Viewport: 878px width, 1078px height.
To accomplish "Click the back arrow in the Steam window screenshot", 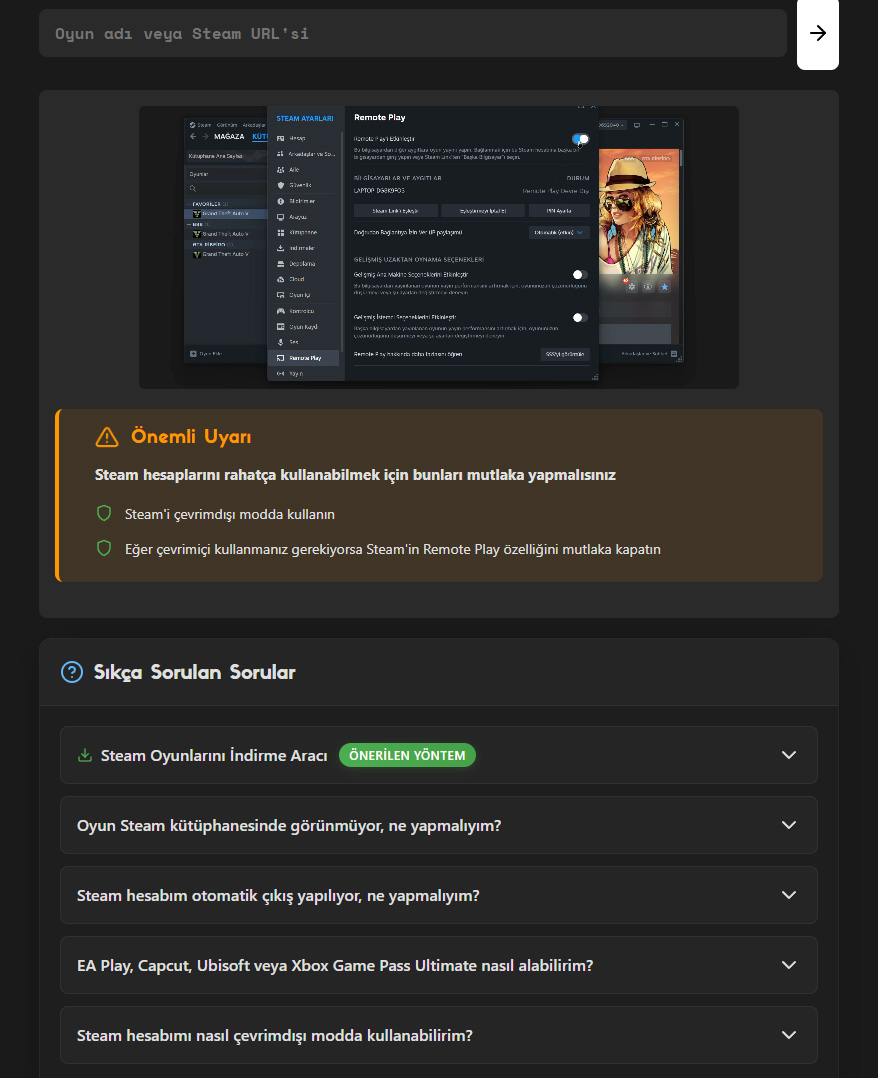I will pos(192,136).
